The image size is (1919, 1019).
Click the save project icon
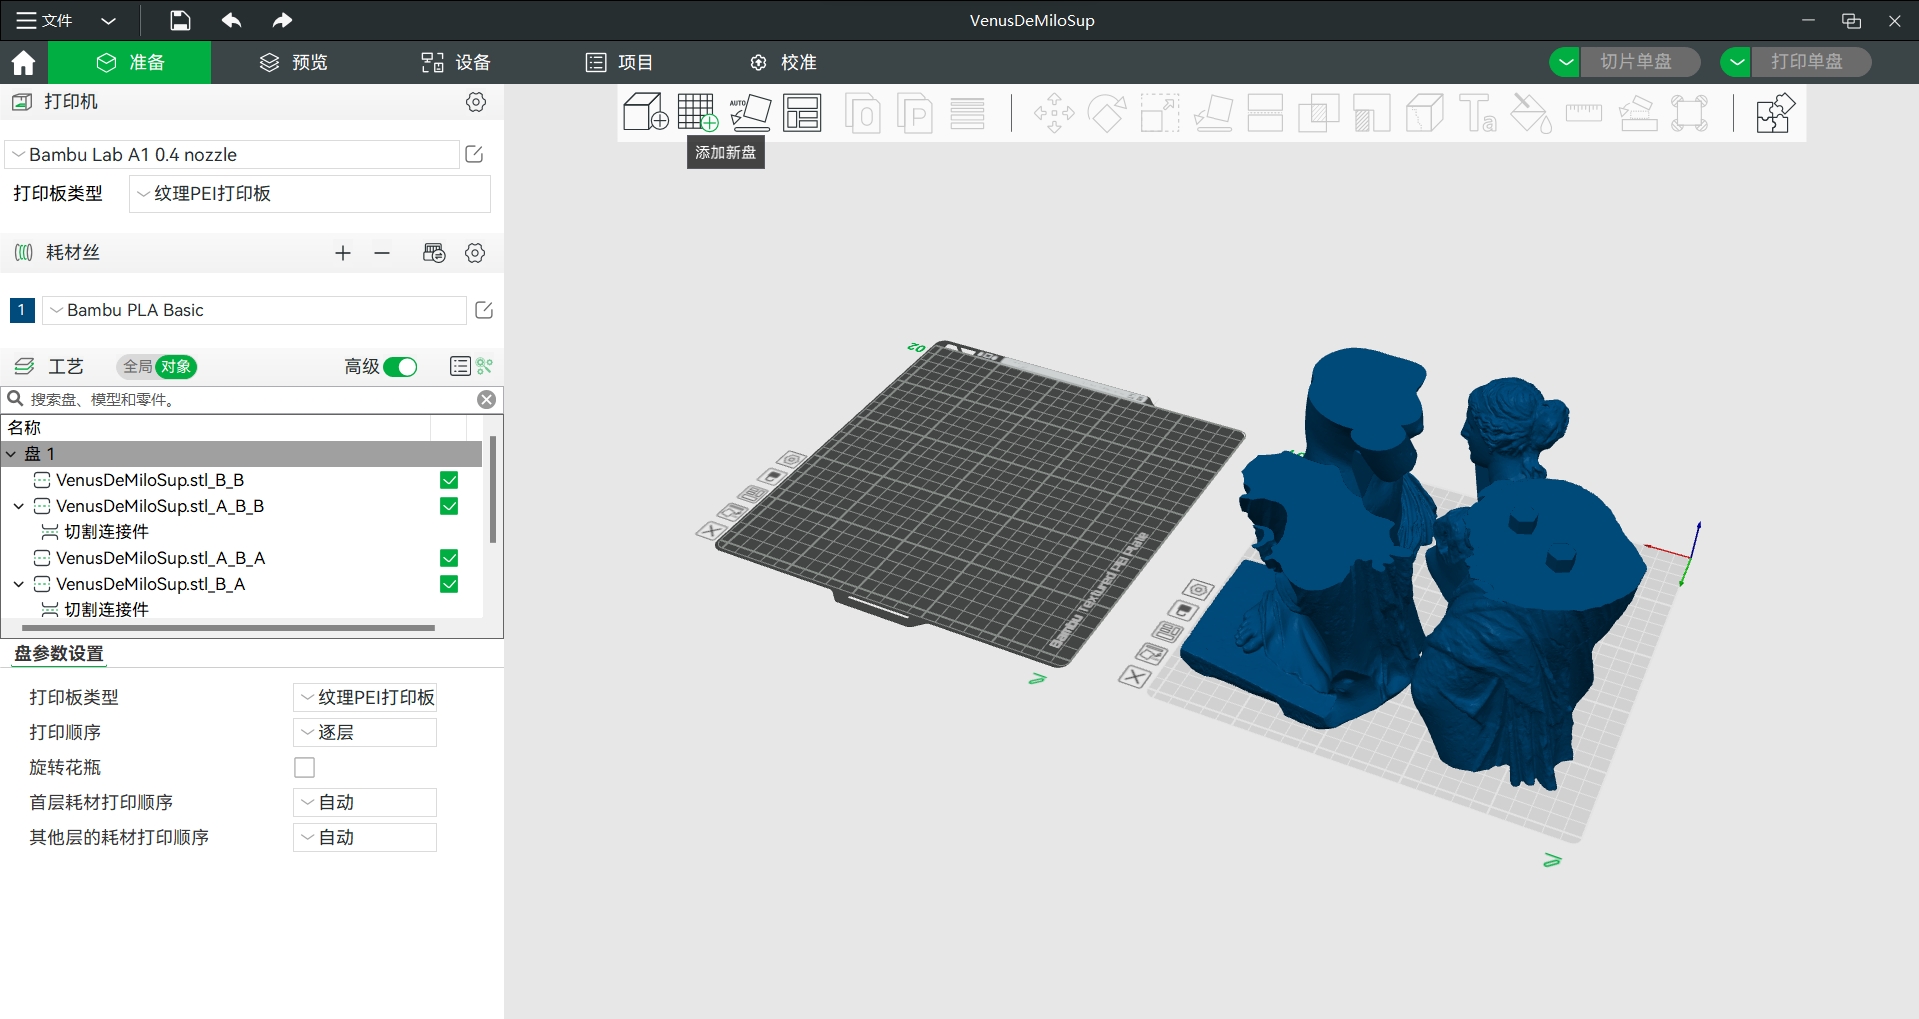pos(180,20)
